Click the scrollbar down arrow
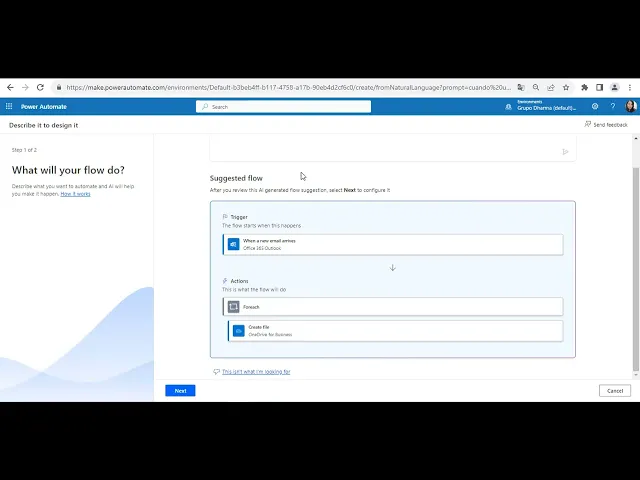This screenshot has height=480, width=640. coord(636,374)
